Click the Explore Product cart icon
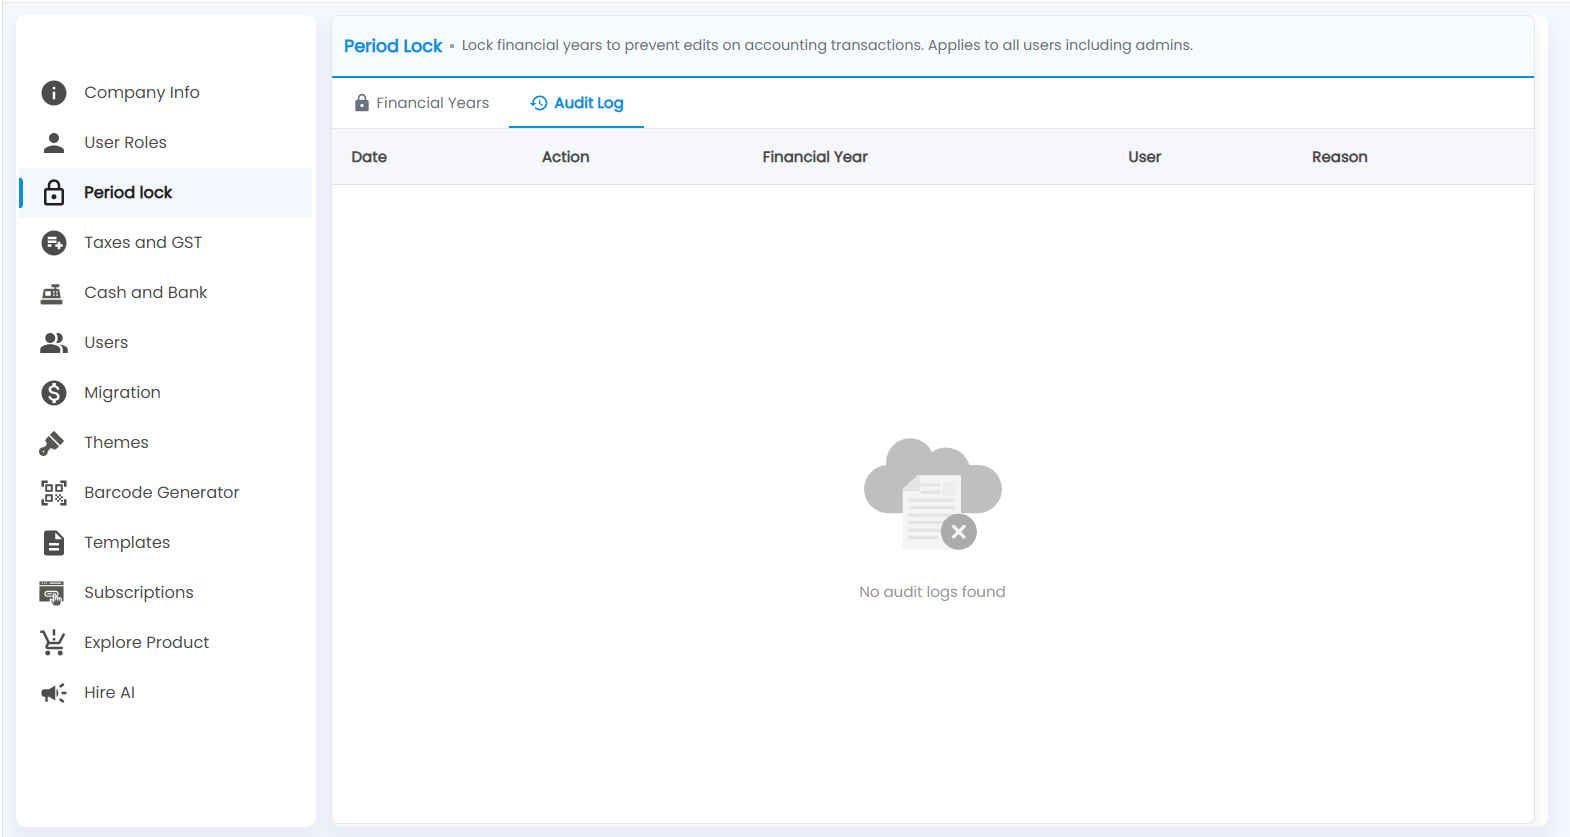This screenshot has width=1570, height=837. click(x=53, y=643)
